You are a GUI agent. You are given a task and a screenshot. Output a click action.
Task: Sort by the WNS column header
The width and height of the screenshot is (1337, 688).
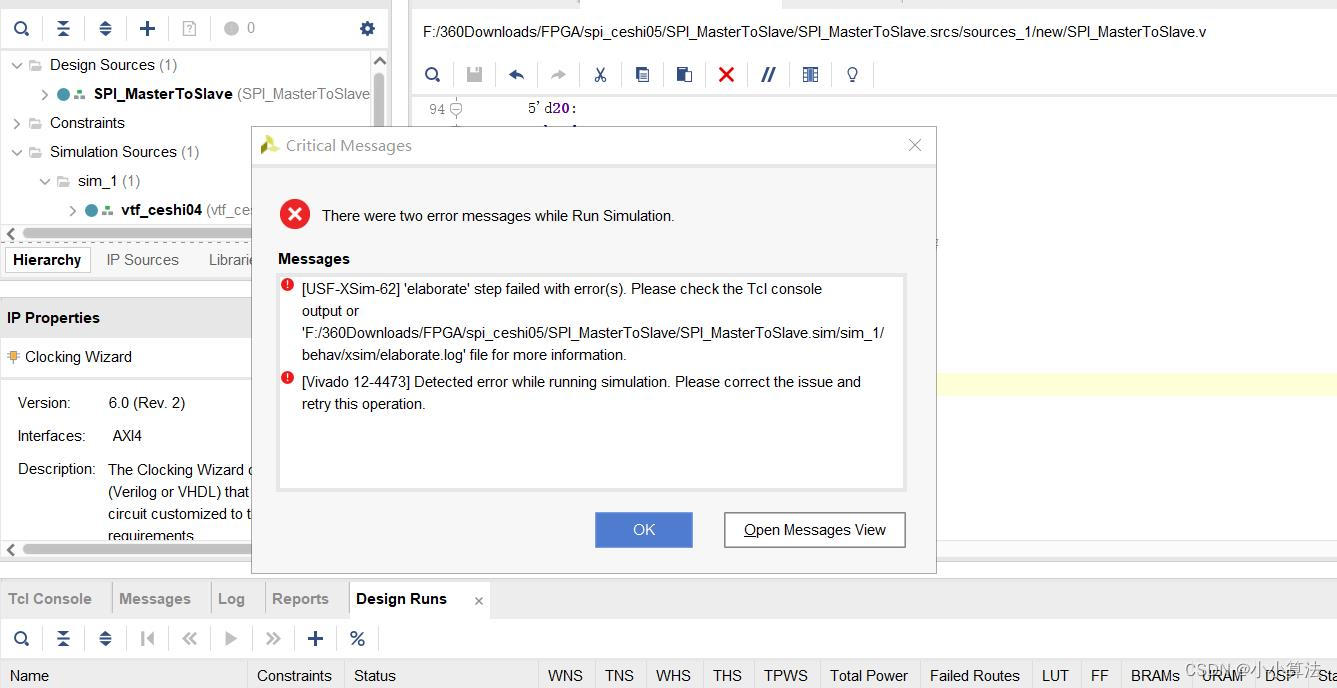[x=565, y=676]
